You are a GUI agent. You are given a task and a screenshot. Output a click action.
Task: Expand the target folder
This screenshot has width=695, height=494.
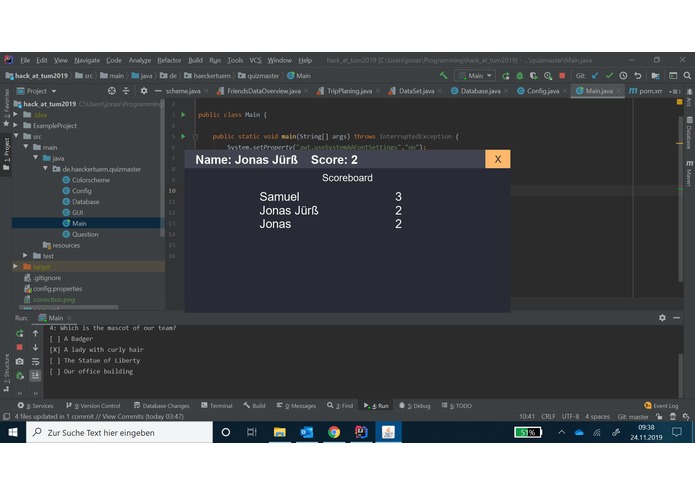[16, 267]
